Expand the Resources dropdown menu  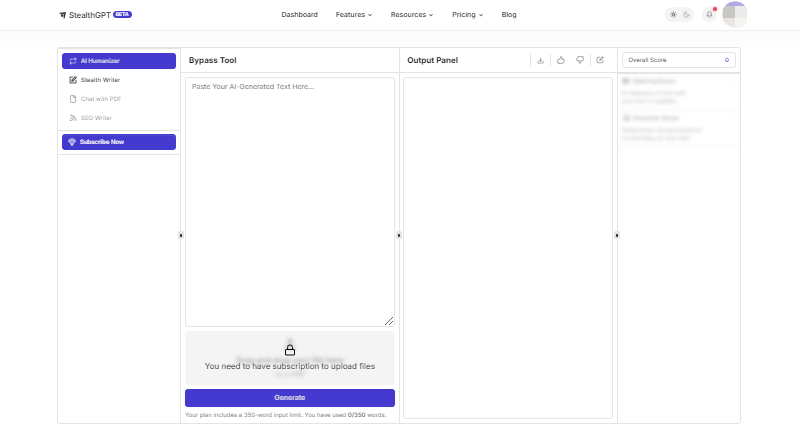[x=412, y=15]
